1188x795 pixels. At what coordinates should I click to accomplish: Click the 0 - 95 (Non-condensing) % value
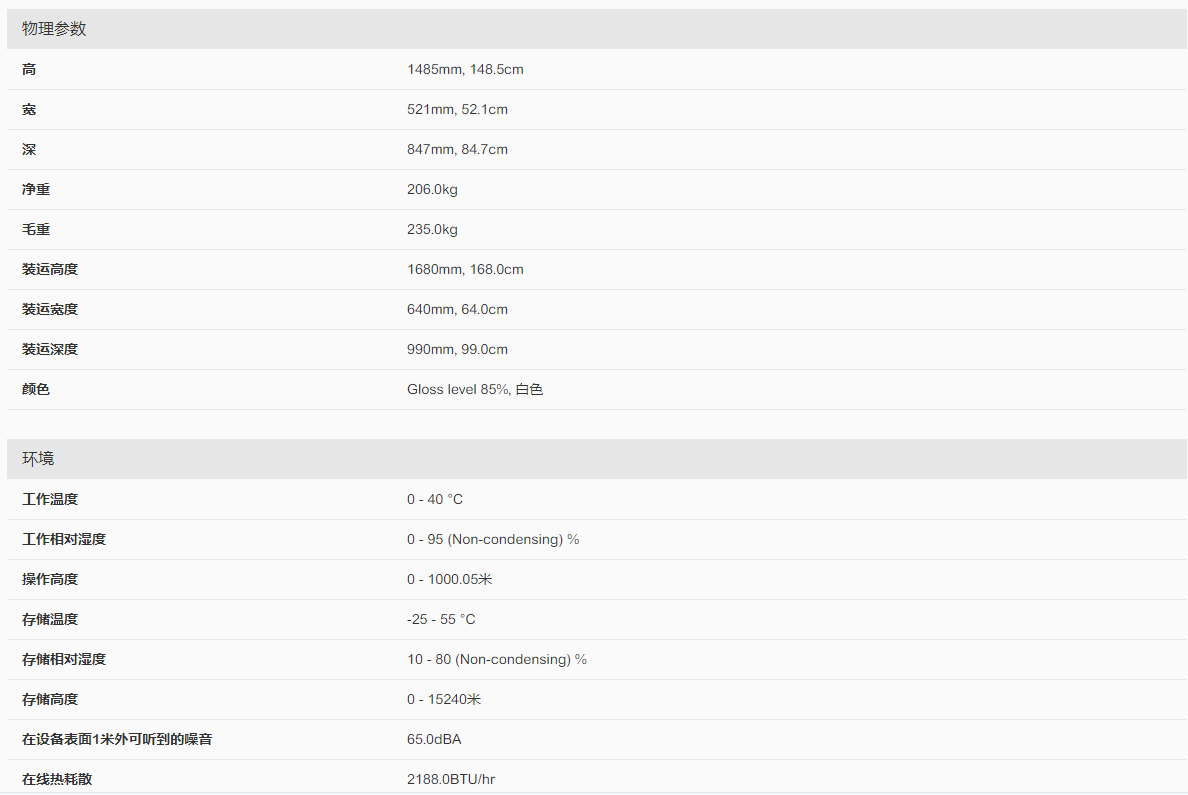tap(493, 539)
